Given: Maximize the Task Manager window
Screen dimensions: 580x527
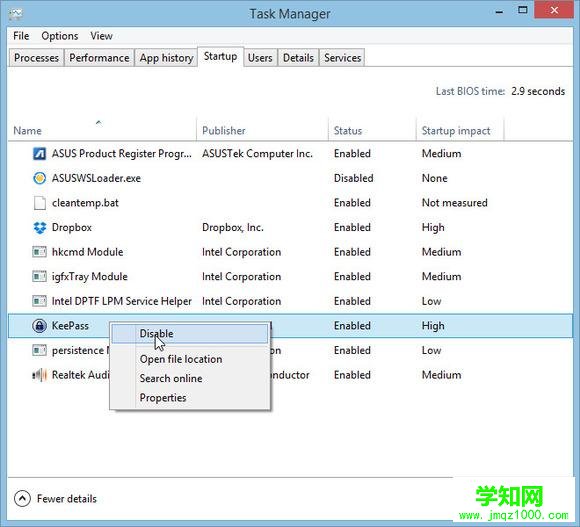Looking at the screenshot, I should [522, 10].
